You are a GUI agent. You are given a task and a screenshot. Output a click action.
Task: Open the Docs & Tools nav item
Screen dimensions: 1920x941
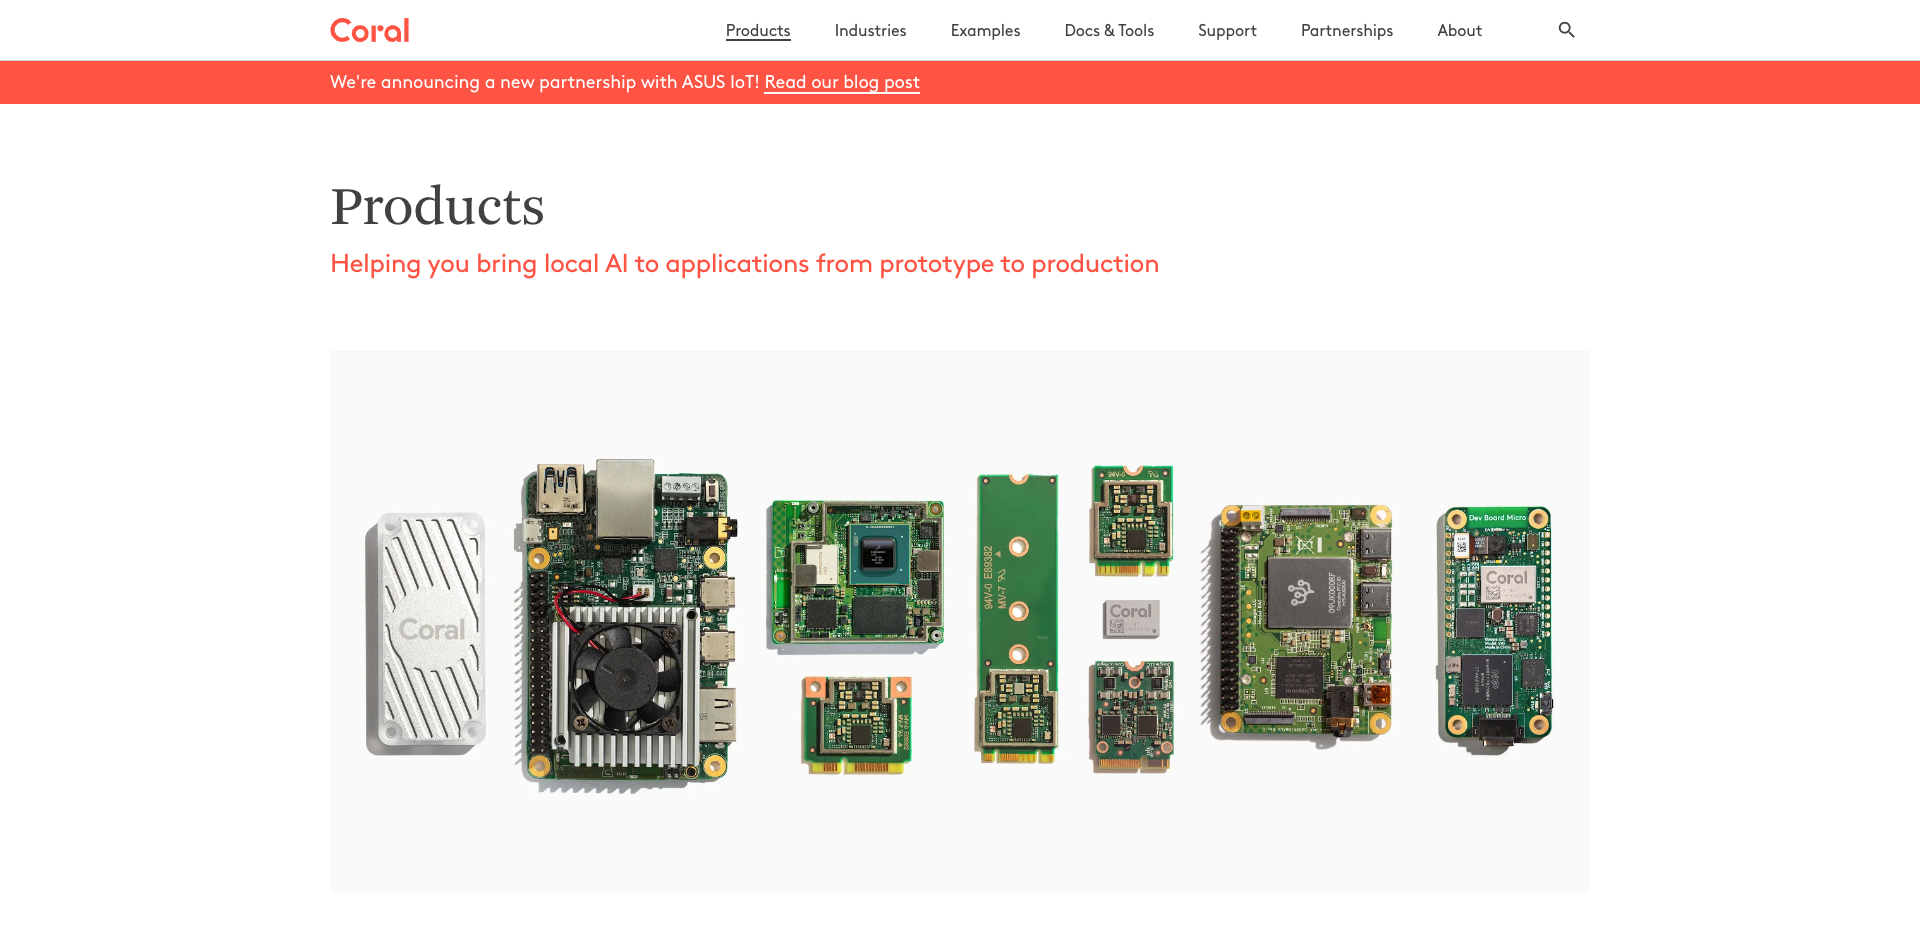tap(1109, 31)
